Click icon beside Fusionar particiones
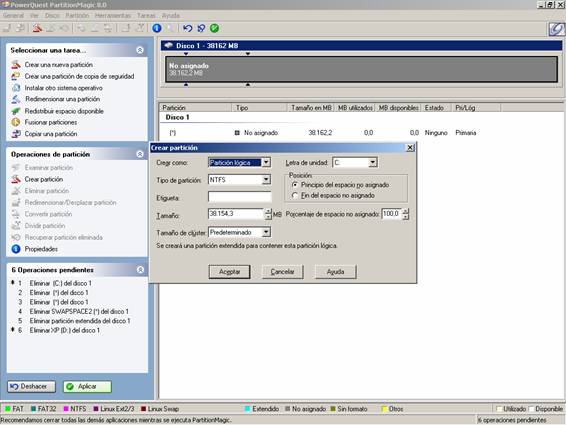566x425 pixels. point(16,122)
